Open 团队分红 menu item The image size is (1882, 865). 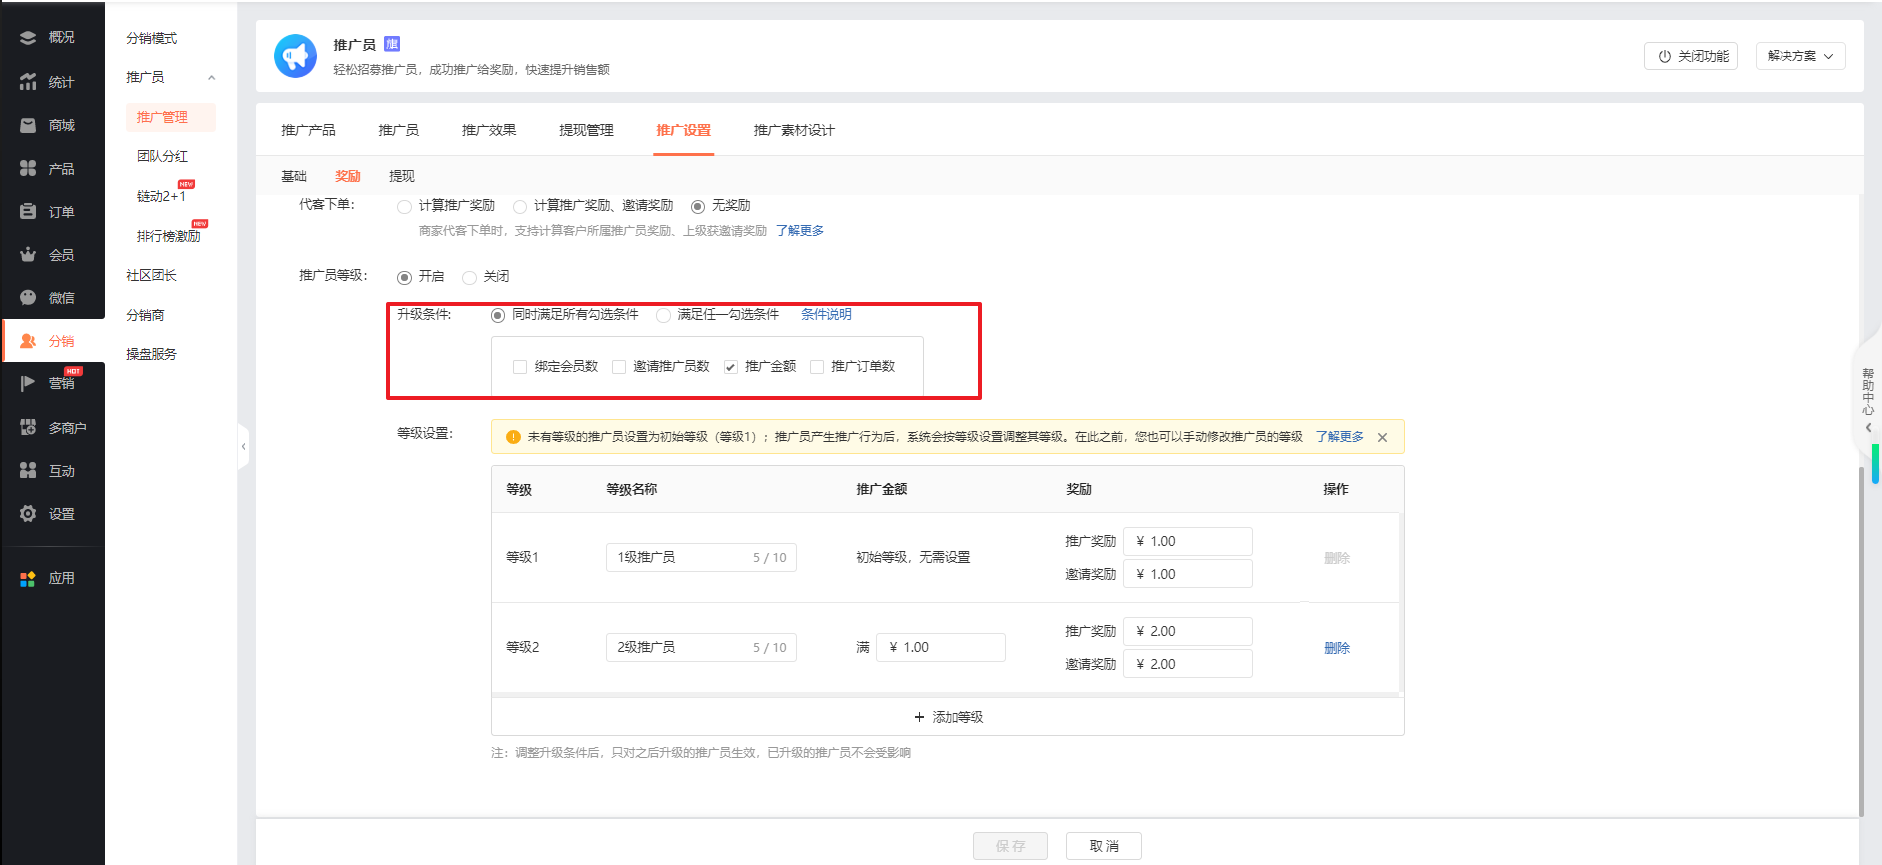coord(163,156)
